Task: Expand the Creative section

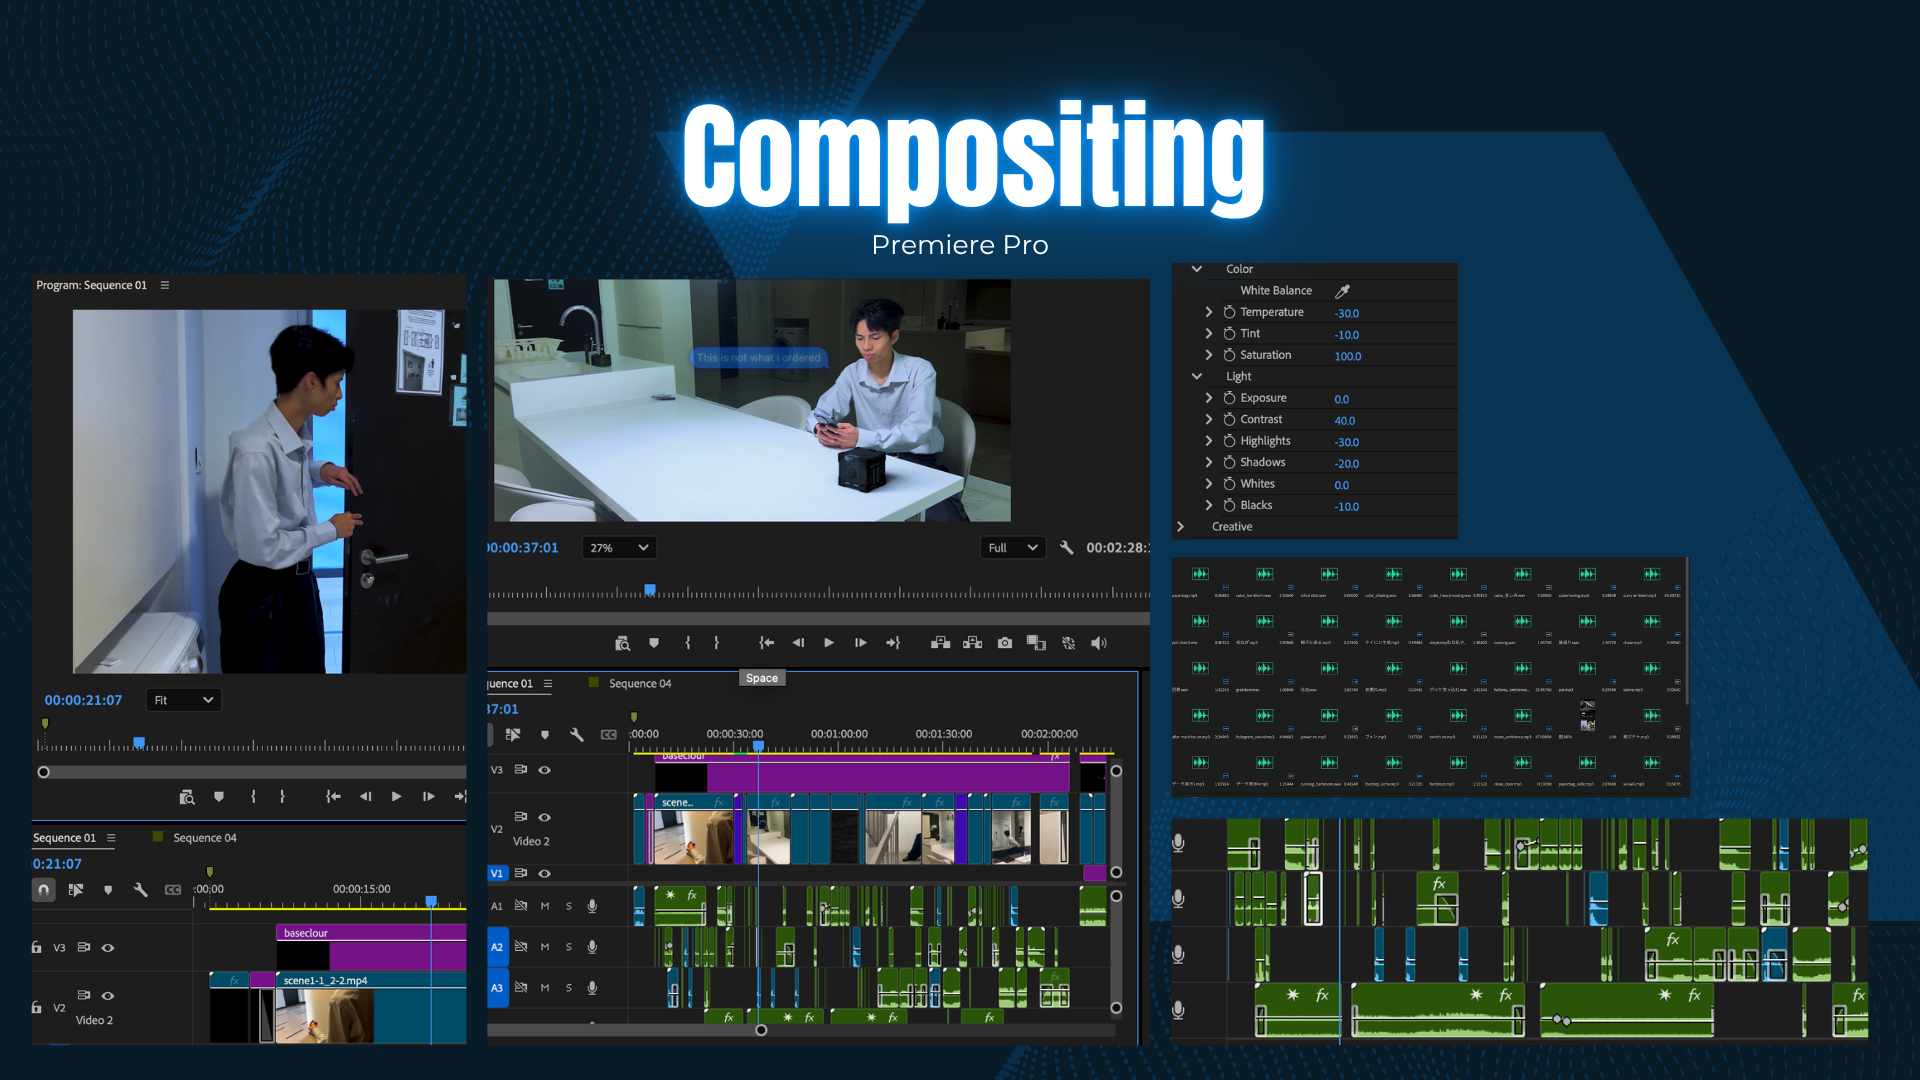Action: [1181, 526]
